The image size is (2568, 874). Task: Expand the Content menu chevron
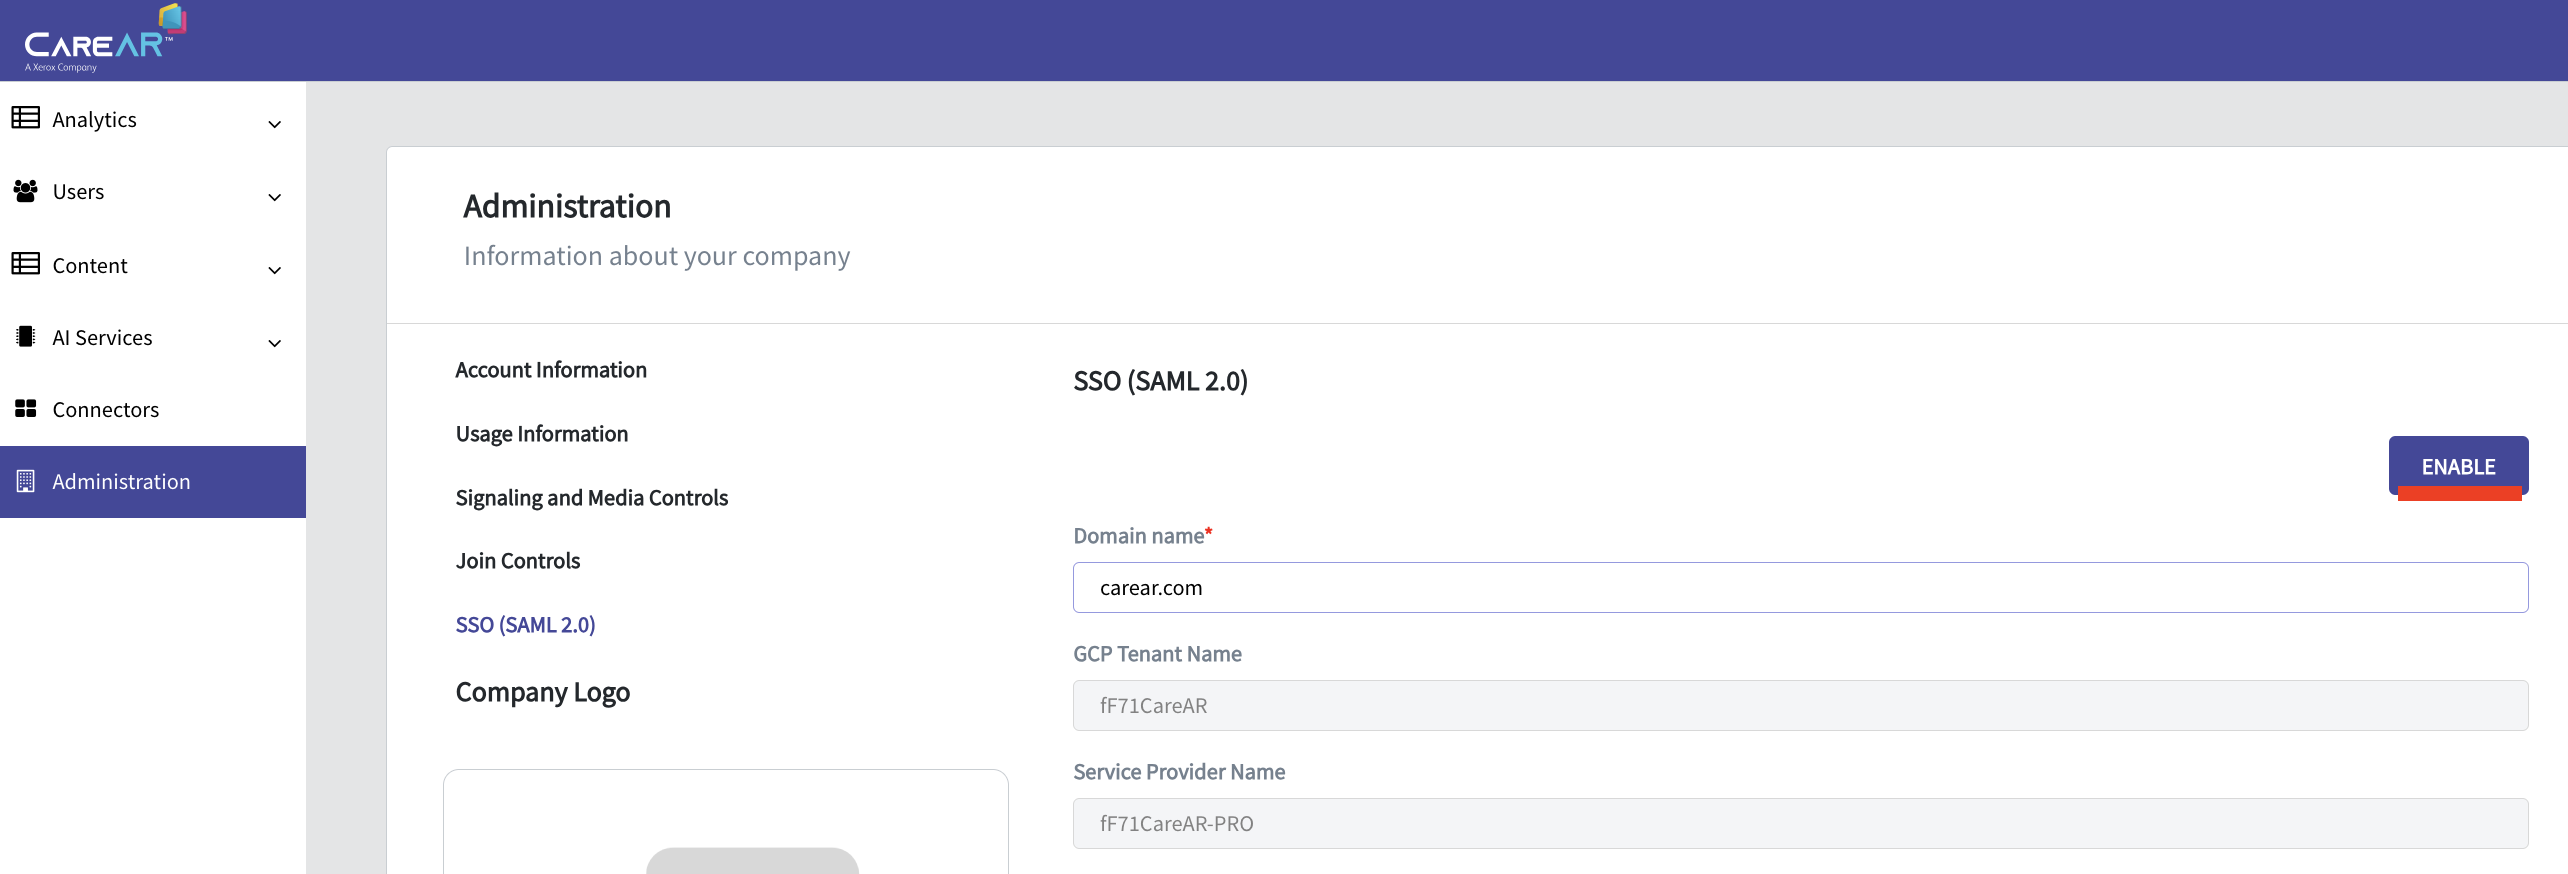[275, 270]
